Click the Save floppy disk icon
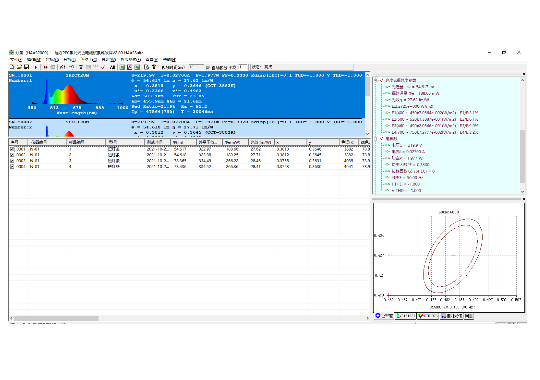This screenshot has width=540, height=380. pos(26,67)
